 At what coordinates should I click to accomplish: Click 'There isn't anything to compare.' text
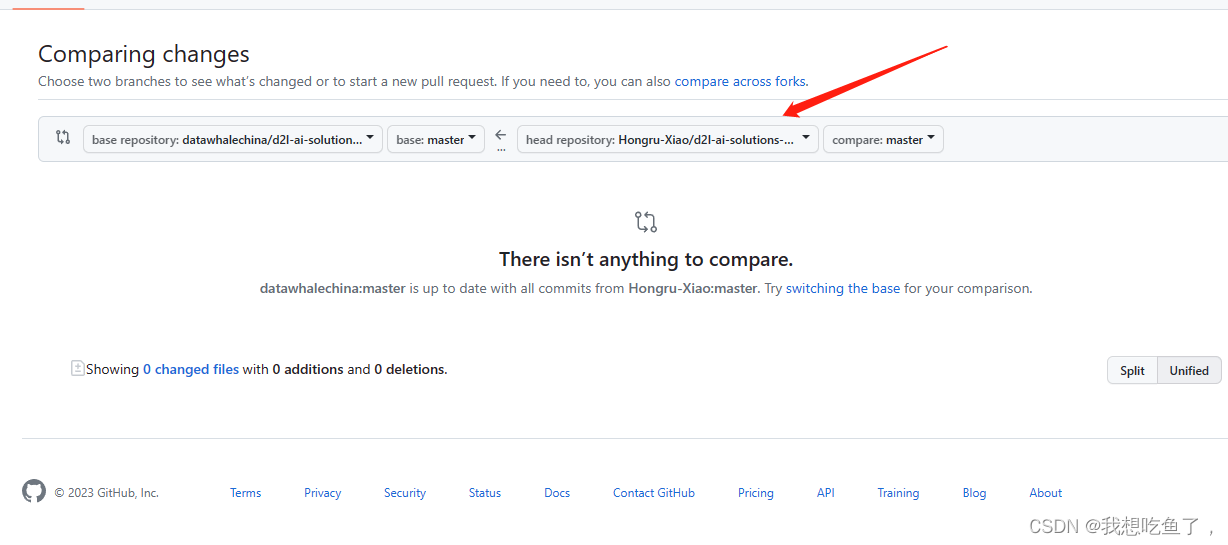point(646,259)
